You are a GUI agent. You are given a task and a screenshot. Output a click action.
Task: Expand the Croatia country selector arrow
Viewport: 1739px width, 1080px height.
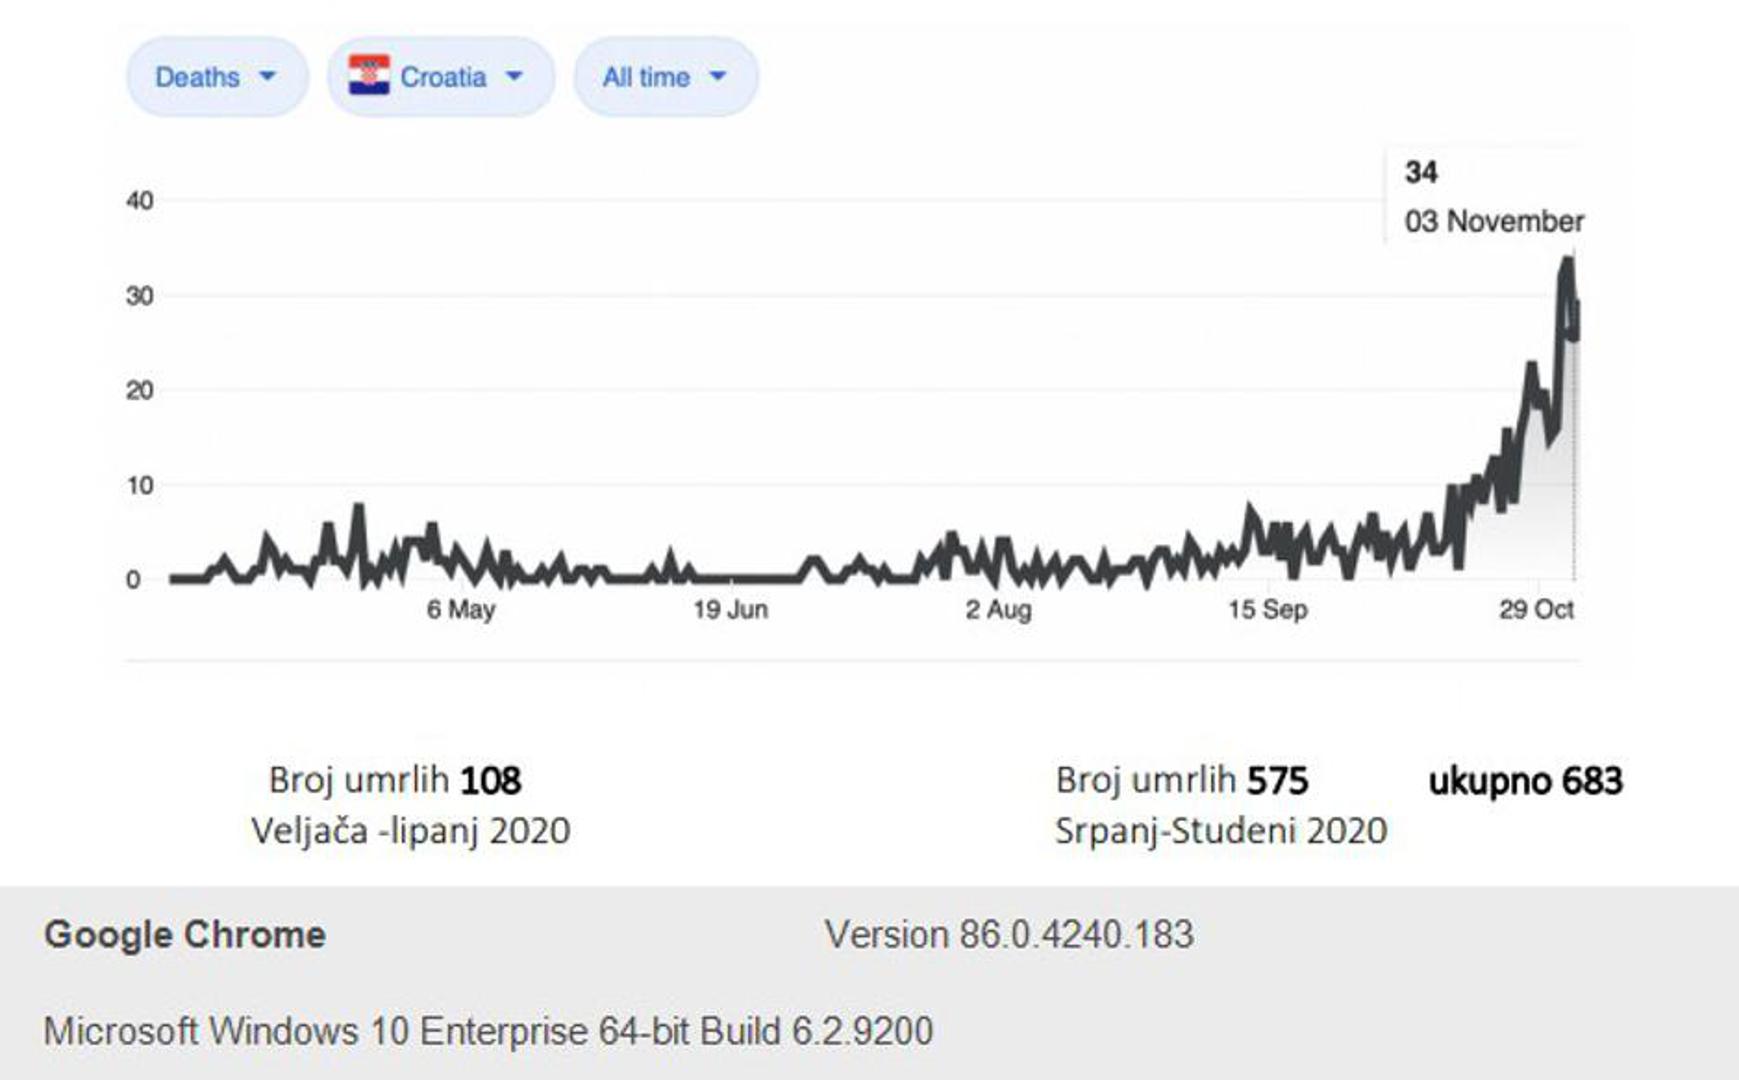point(515,76)
